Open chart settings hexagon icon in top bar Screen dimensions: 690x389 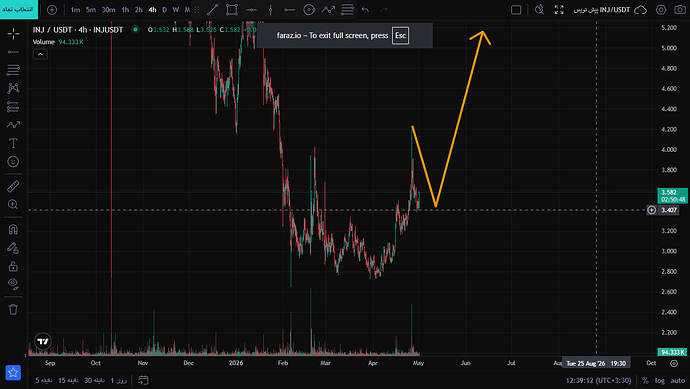661,10
